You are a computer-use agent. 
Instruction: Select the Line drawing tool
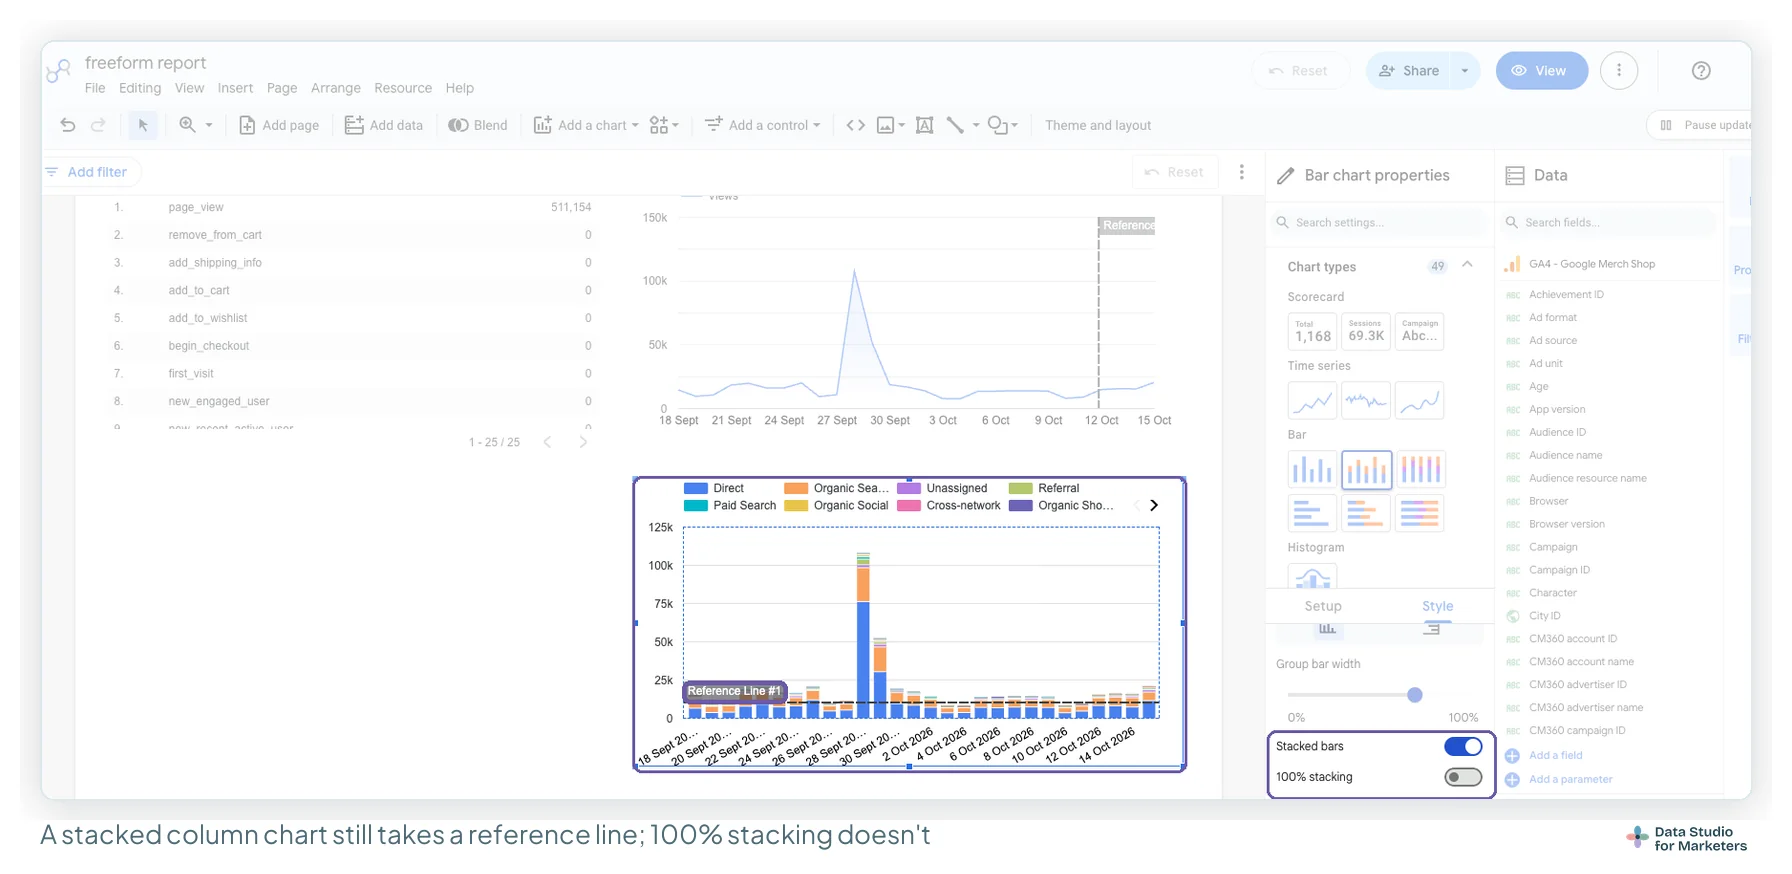(x=955, y=125)
